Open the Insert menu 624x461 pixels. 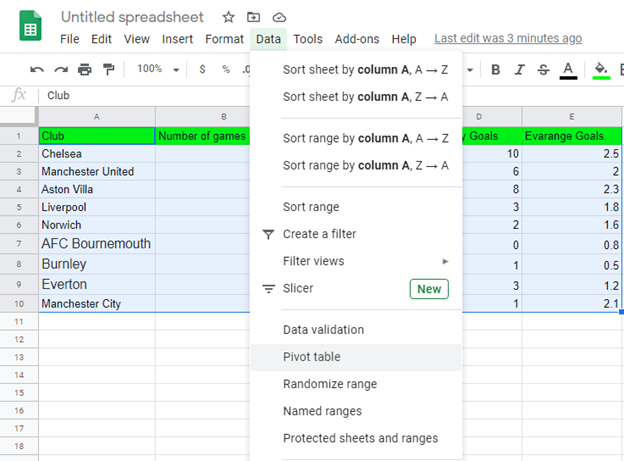pyautogui.click(x=177, y=39)
